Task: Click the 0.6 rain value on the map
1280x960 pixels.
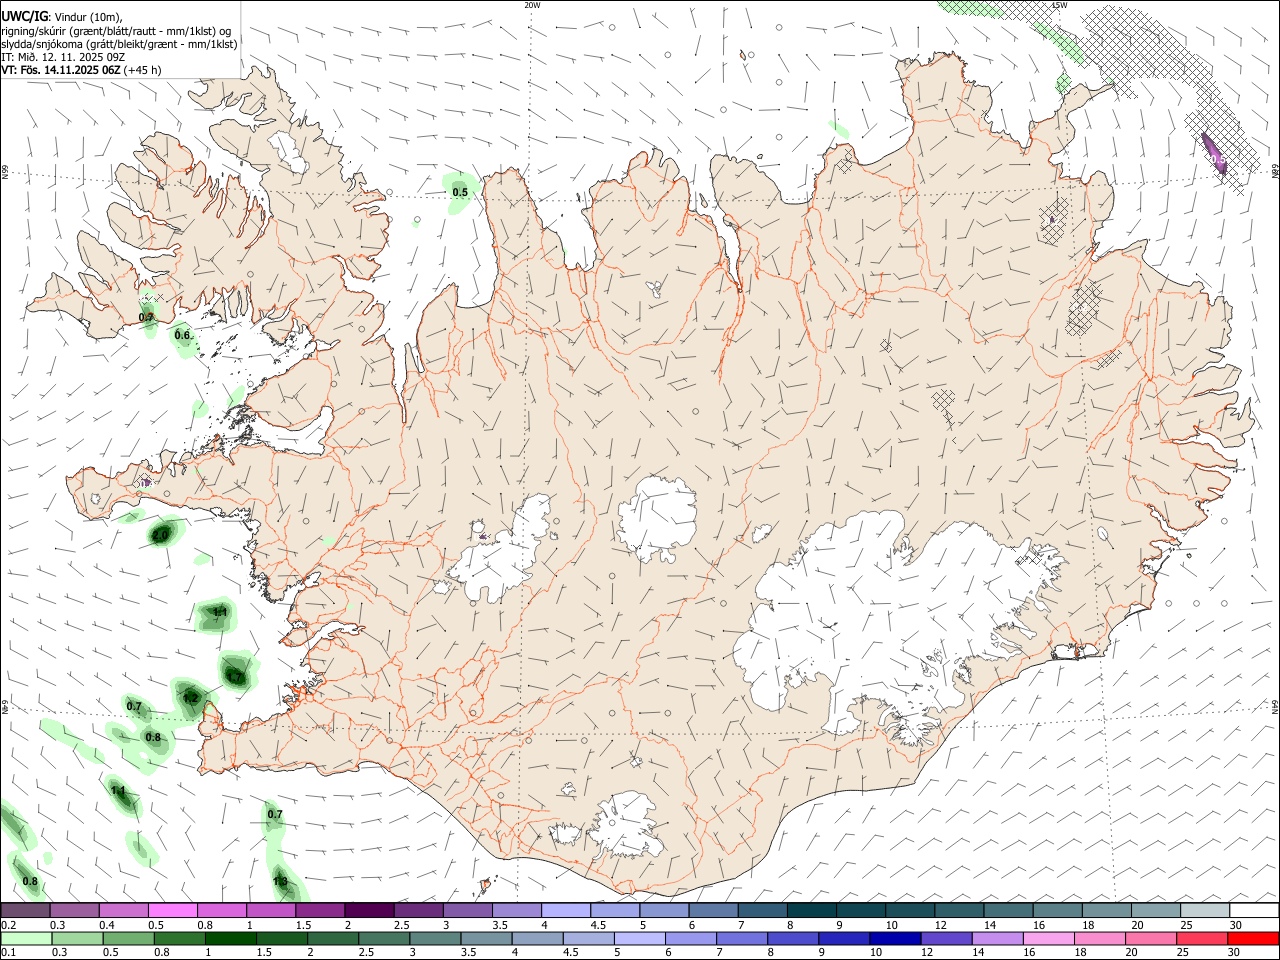Action: pyautogui.click(x=183, y=335)
